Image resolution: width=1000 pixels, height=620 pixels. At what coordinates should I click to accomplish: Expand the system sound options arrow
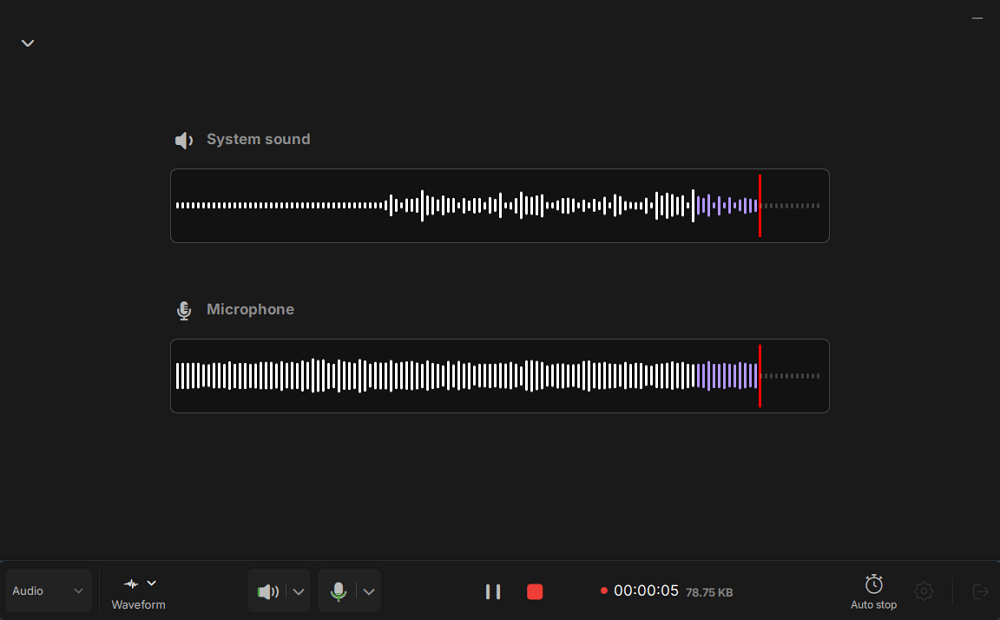(298, 592)
